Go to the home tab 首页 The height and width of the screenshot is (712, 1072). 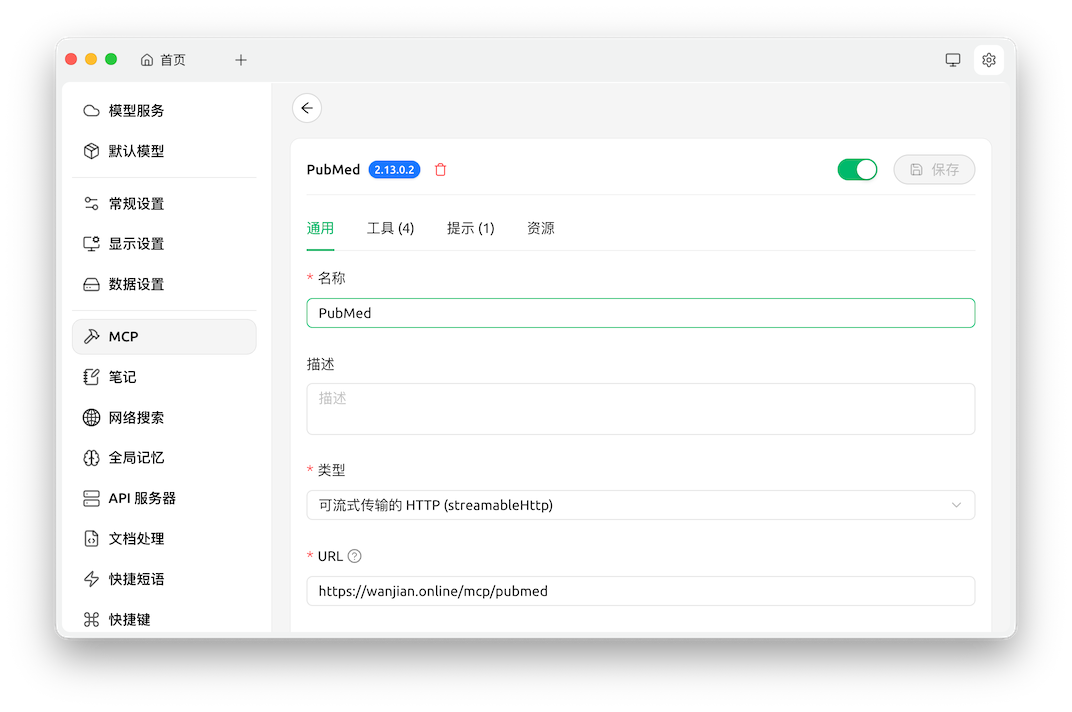pos(163,60)
